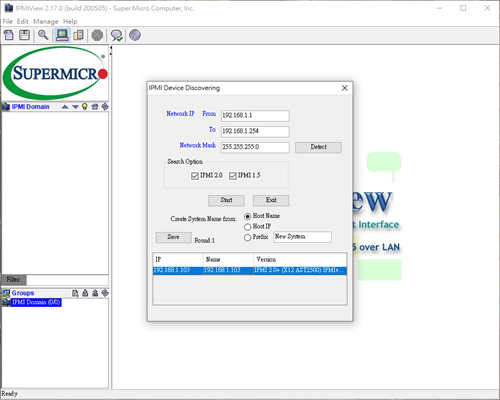The image size is (500, 400).
Task: Select the 192.168.1.103 IP cell in results
Action: pyautogui.click(x=178, y=270)
